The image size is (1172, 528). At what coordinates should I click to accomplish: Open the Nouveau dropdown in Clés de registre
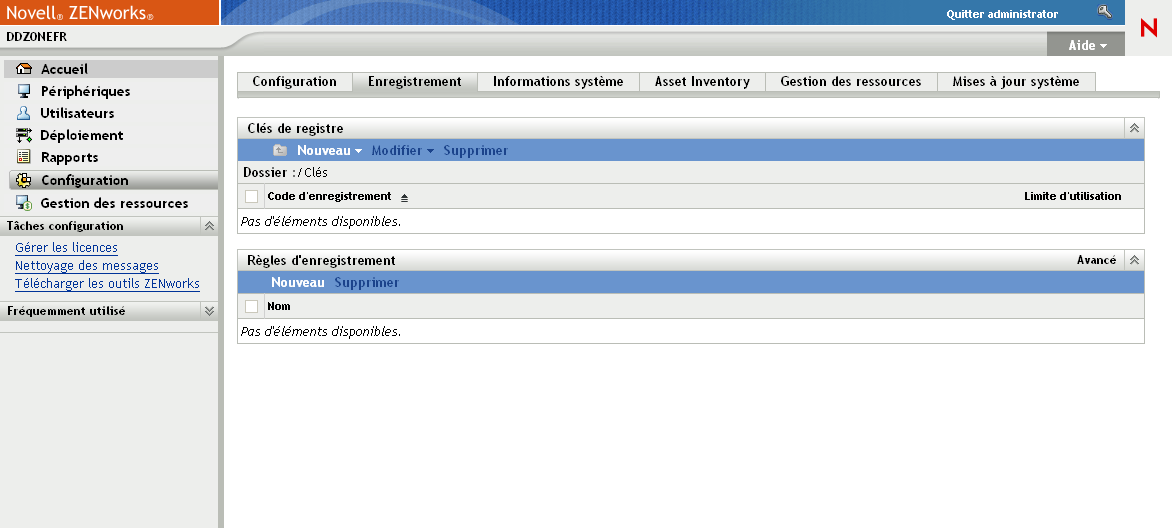[x=330, y=150]
